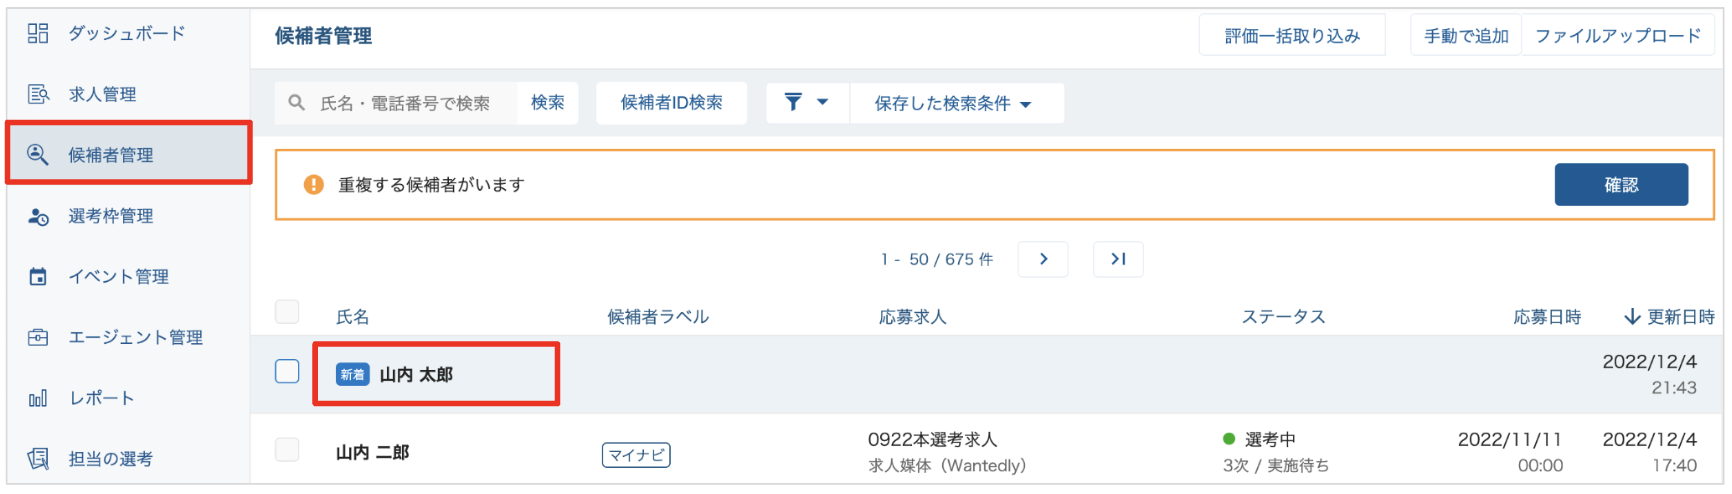This screenshot has height=494, width=1732.
Task: Select the checkbox for 山内 二郎
Action: click(x=287, y=450)
